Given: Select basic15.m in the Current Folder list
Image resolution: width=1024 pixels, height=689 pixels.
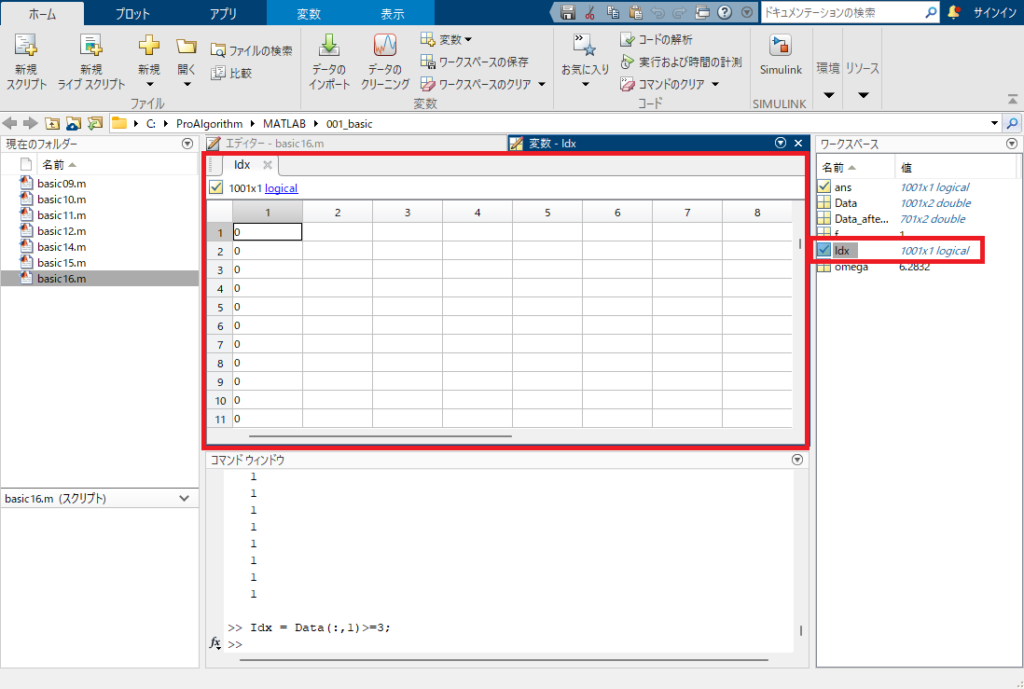Looking at the screenshot, I should pos(61,263).
